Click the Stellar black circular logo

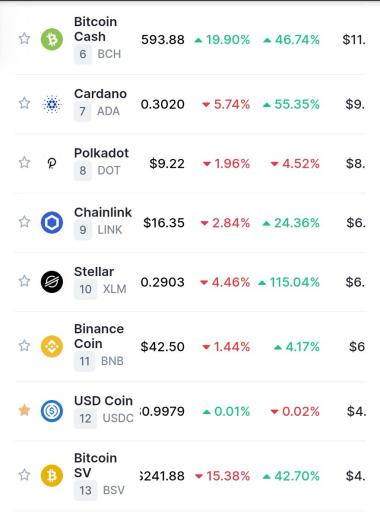(52, 282)
